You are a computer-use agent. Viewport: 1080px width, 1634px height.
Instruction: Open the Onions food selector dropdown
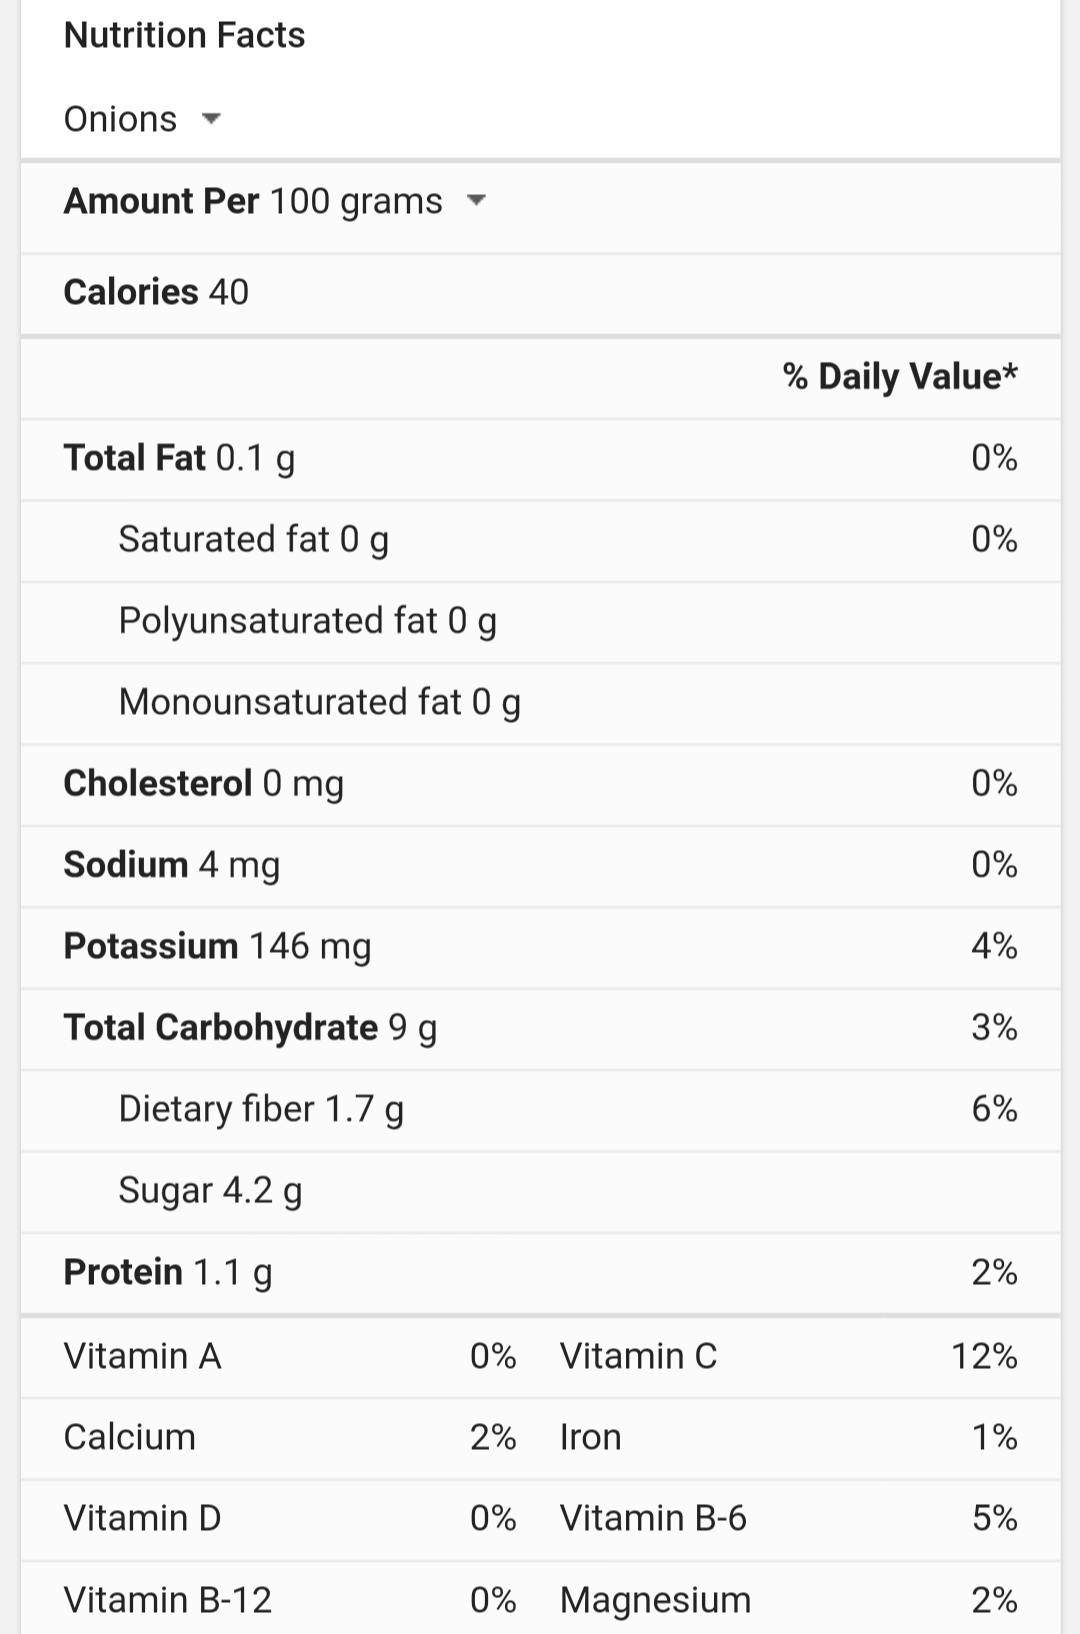pyautogui.click(x=142, y=119)
